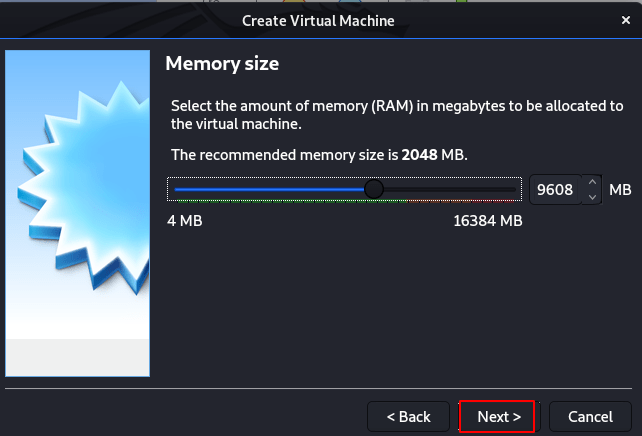
Task: Cancel the virtual machine wizard
Action: [x=590, y=417]
